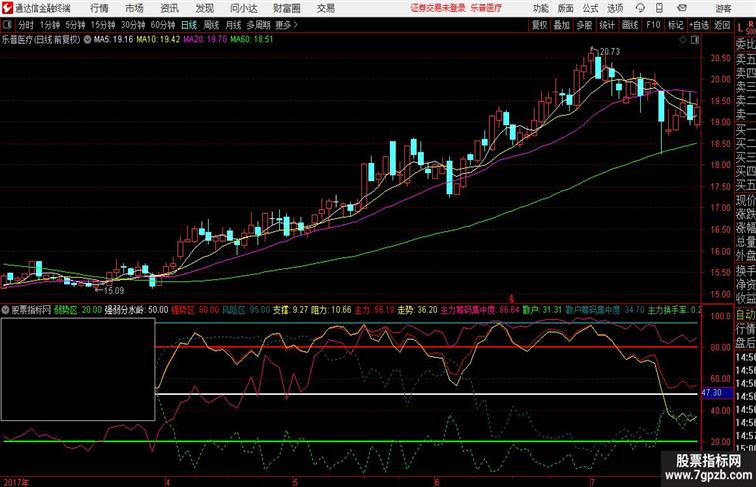Viewport: 756px width, 487px height.
Task: Switch to 60分钟 period tab
Action: point(163,25)
